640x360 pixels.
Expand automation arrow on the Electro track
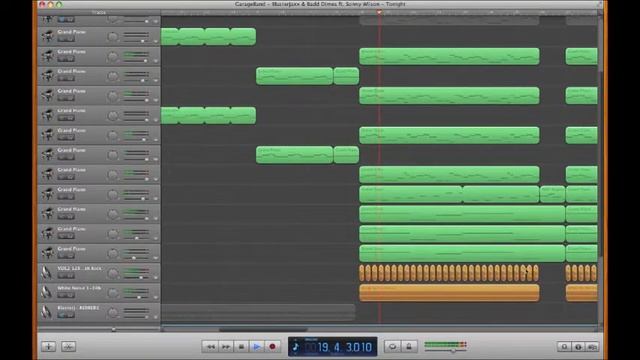(156, 317)
